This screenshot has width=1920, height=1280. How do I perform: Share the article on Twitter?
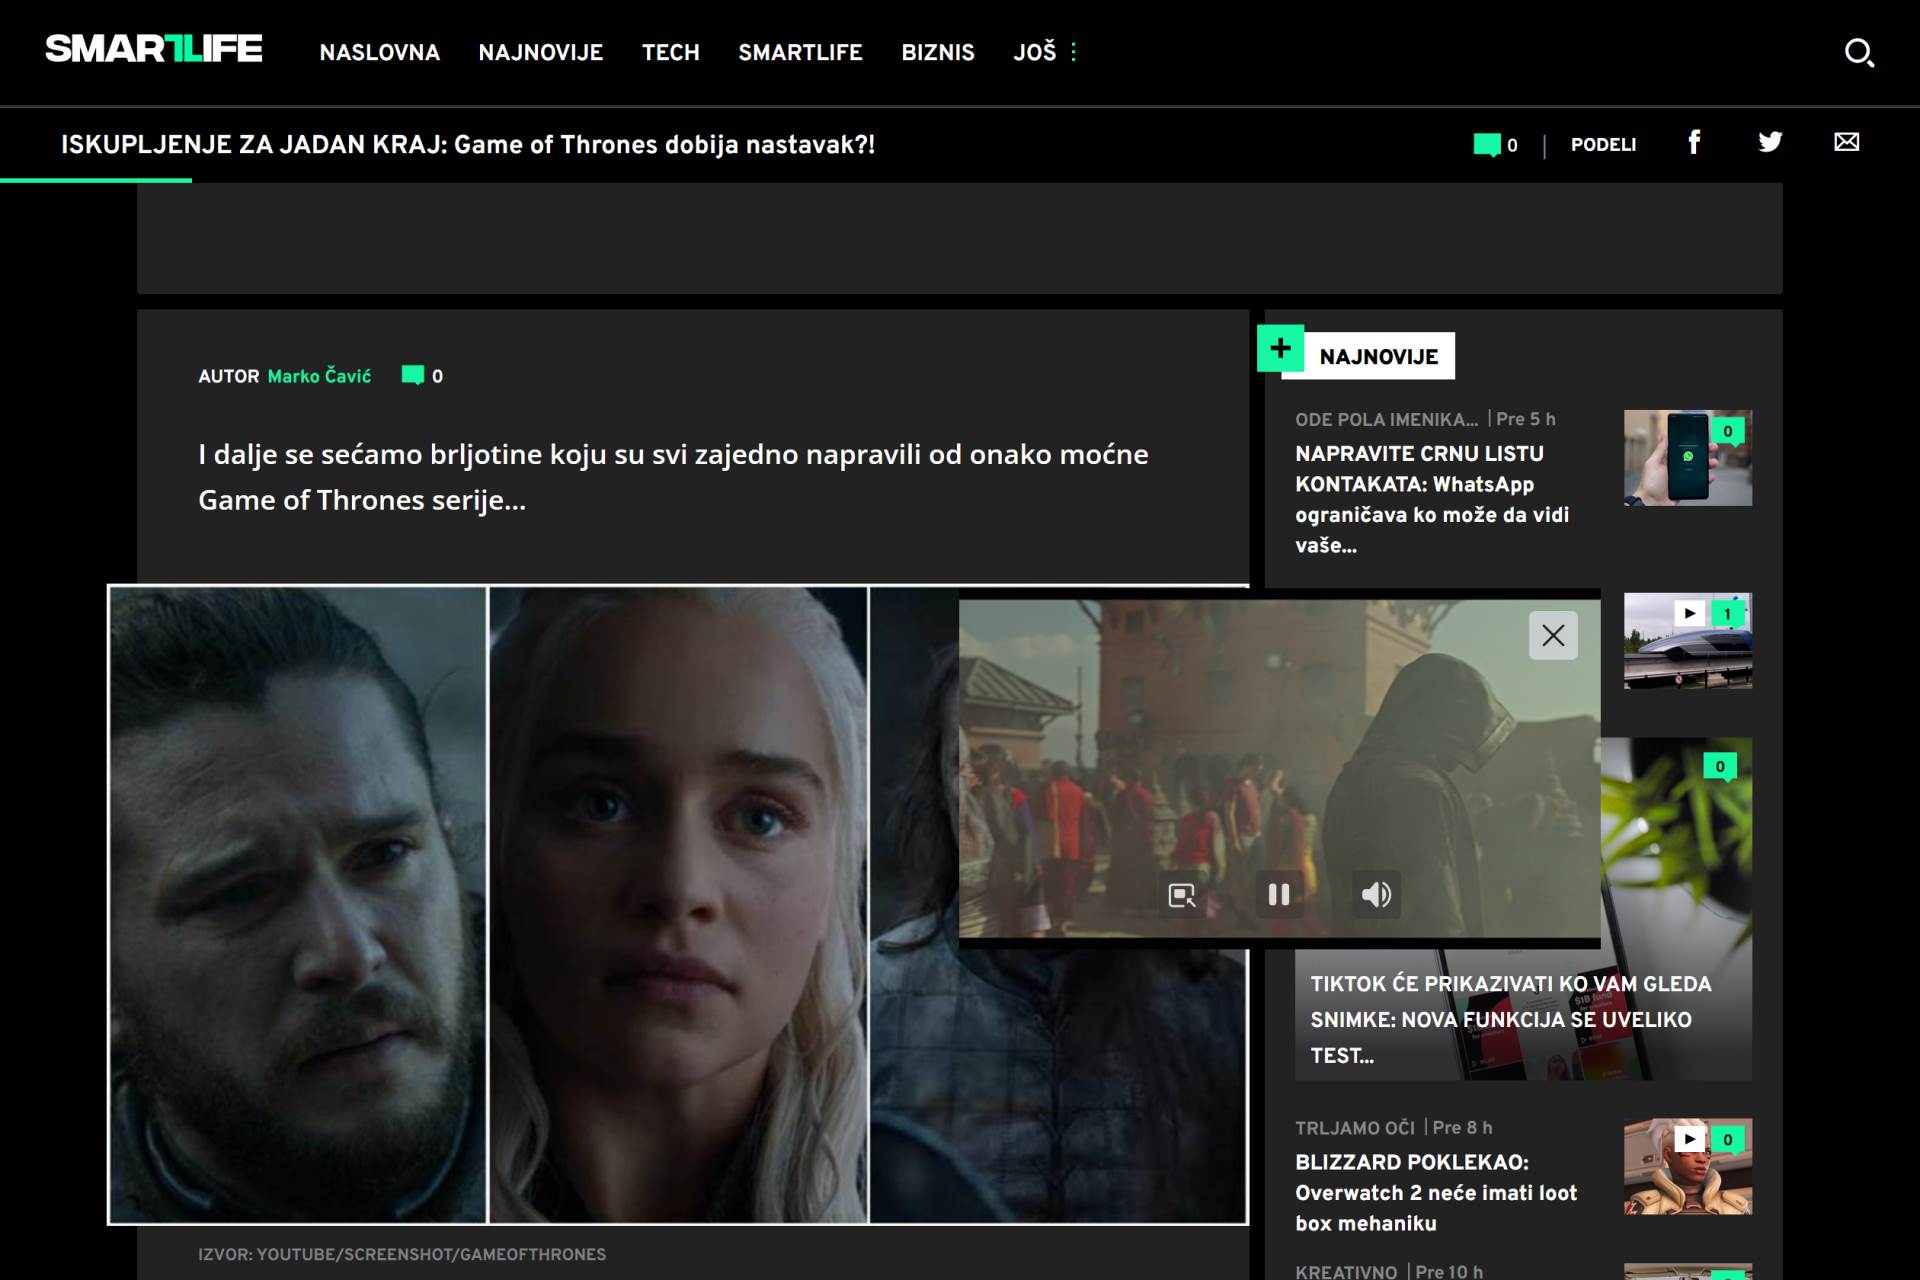pos(1770,143)
